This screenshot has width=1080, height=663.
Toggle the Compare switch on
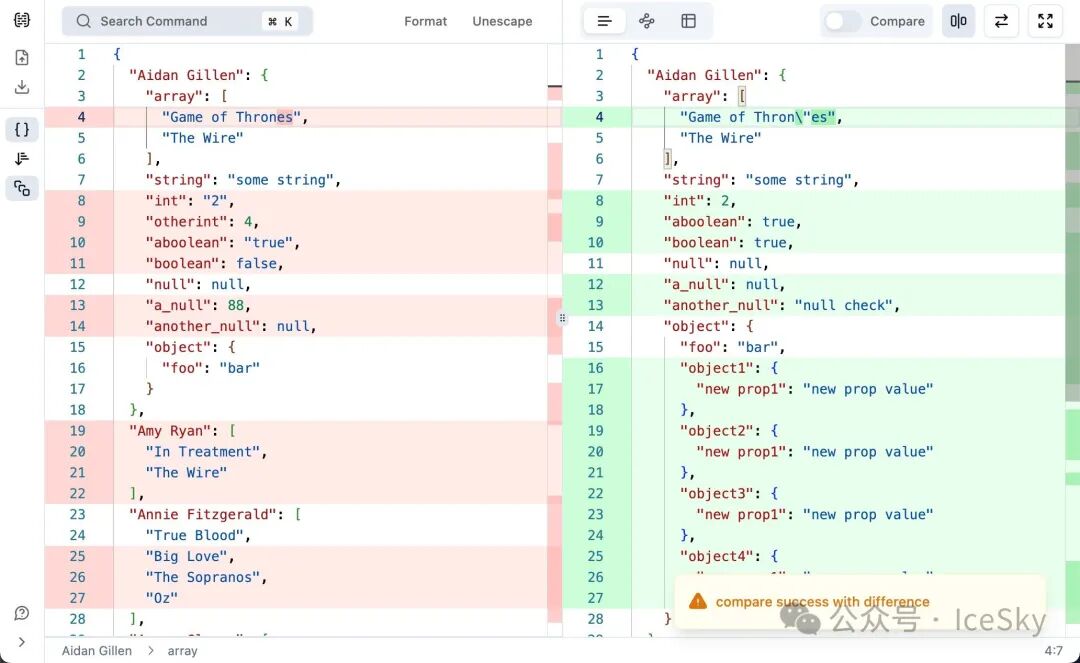coord(842,21)
